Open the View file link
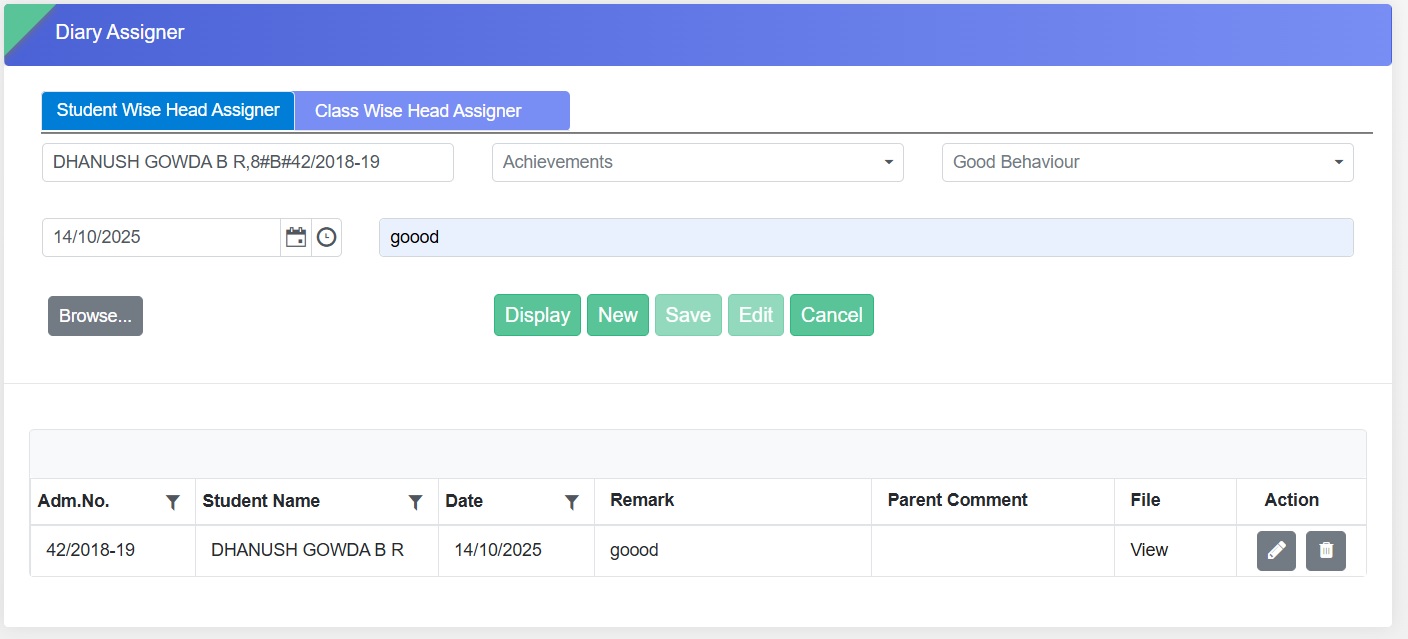1408x639 pixels. 1149,550
